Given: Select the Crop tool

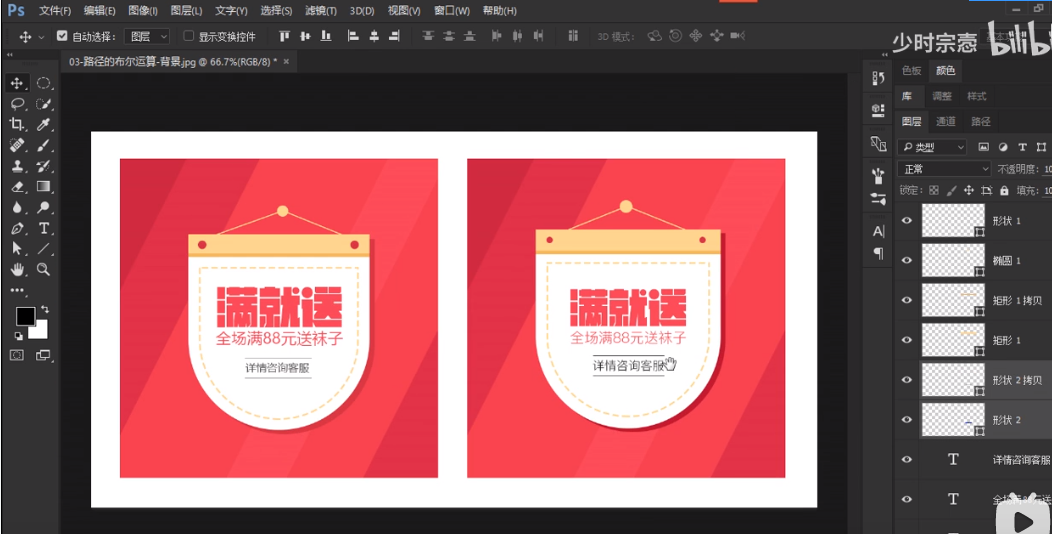Looking at the screenshot, I should tap(17, 124).
